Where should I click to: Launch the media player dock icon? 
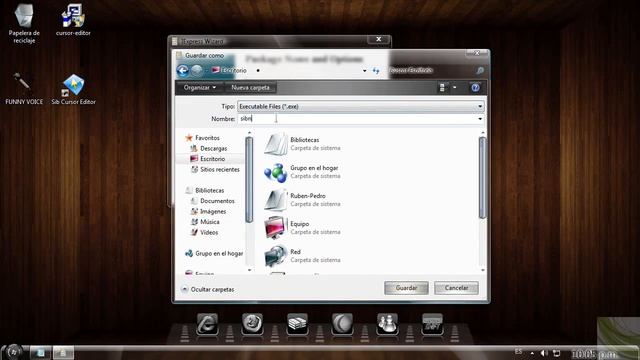pyautogui.click(x=252, y=324)
